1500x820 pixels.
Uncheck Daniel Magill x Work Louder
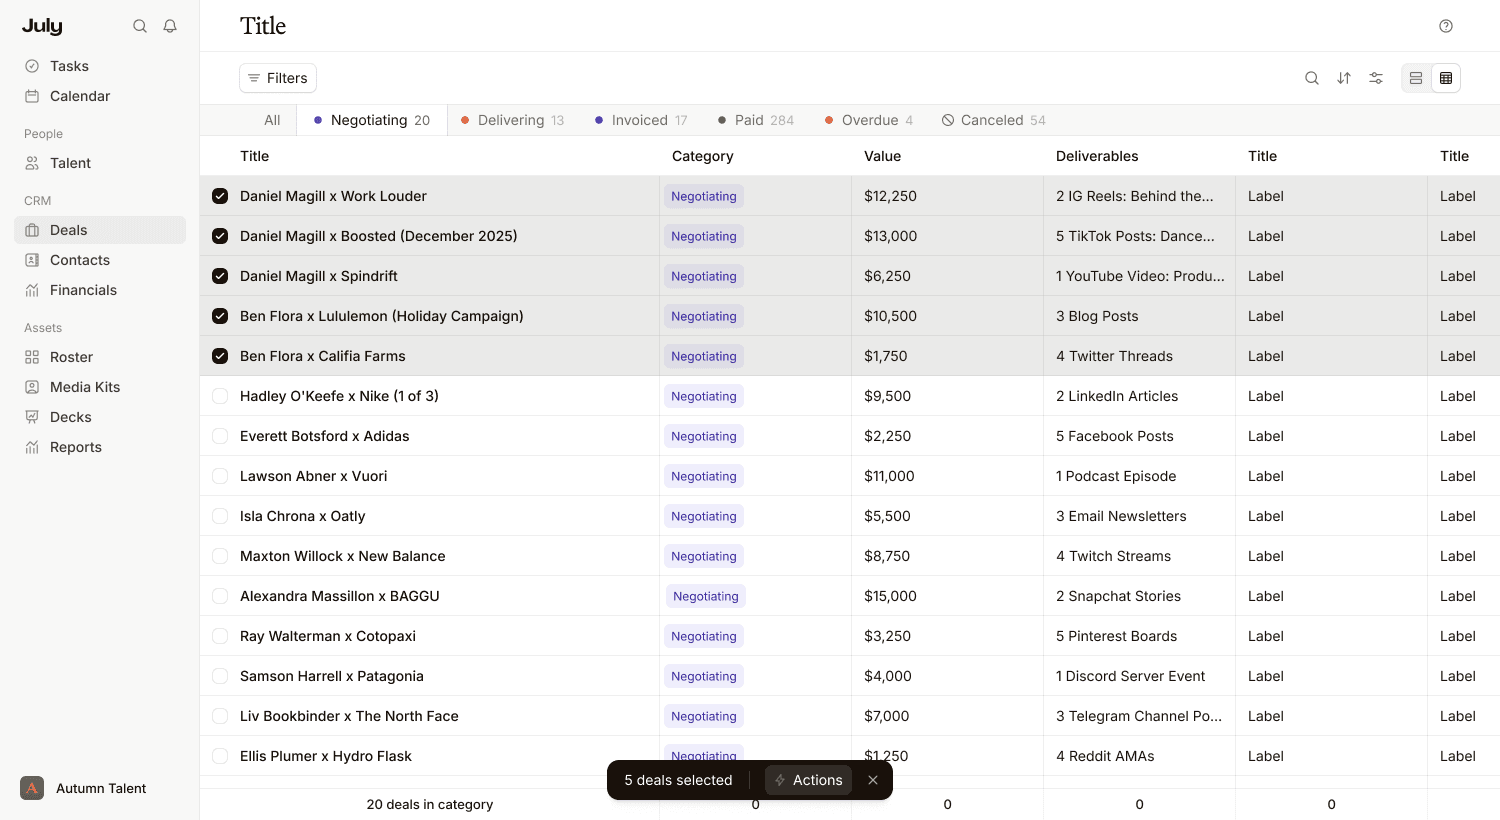220,196
